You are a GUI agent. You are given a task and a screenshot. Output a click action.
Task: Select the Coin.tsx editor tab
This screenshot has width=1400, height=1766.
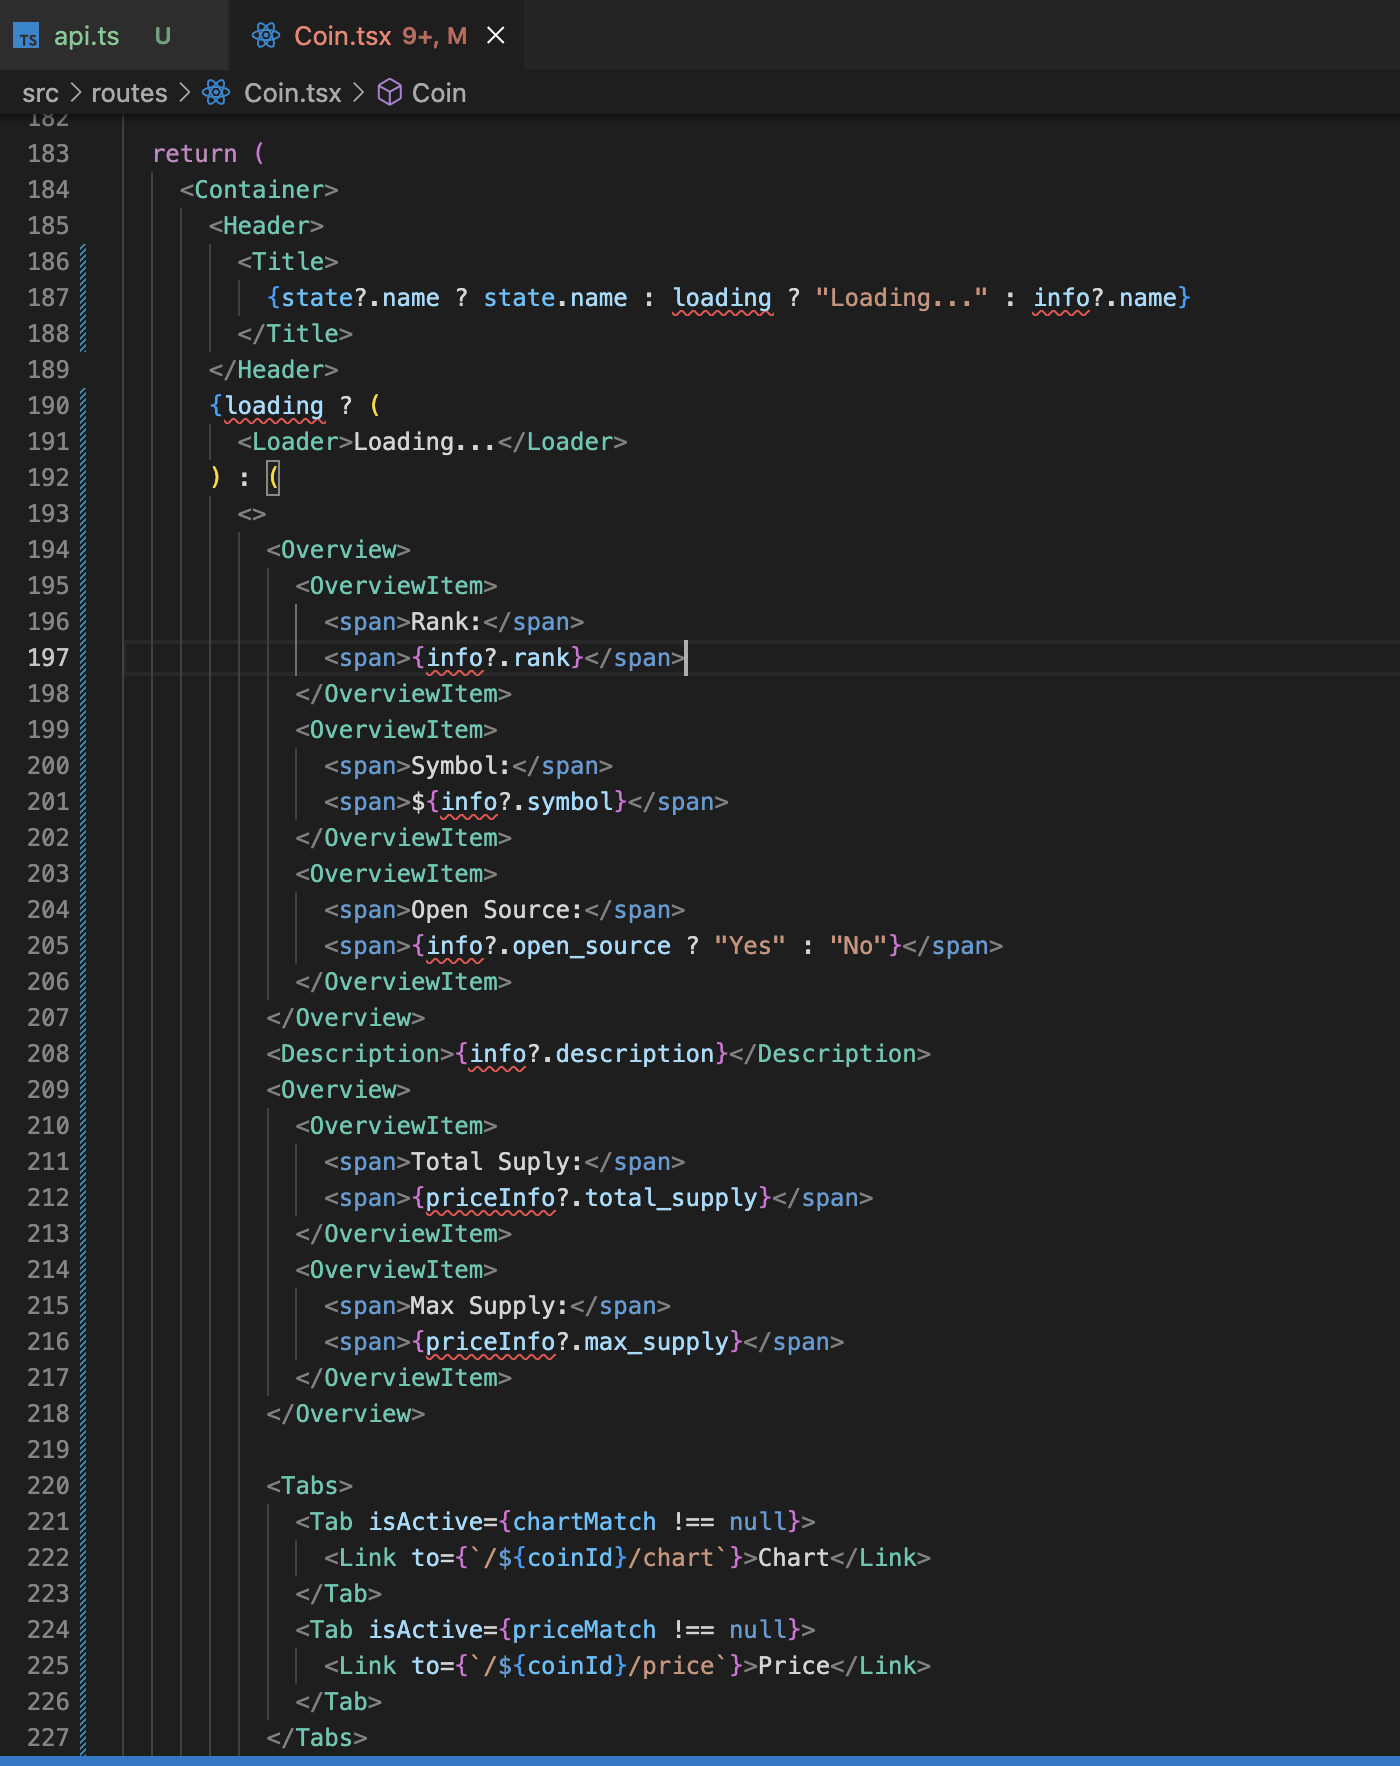376,36
